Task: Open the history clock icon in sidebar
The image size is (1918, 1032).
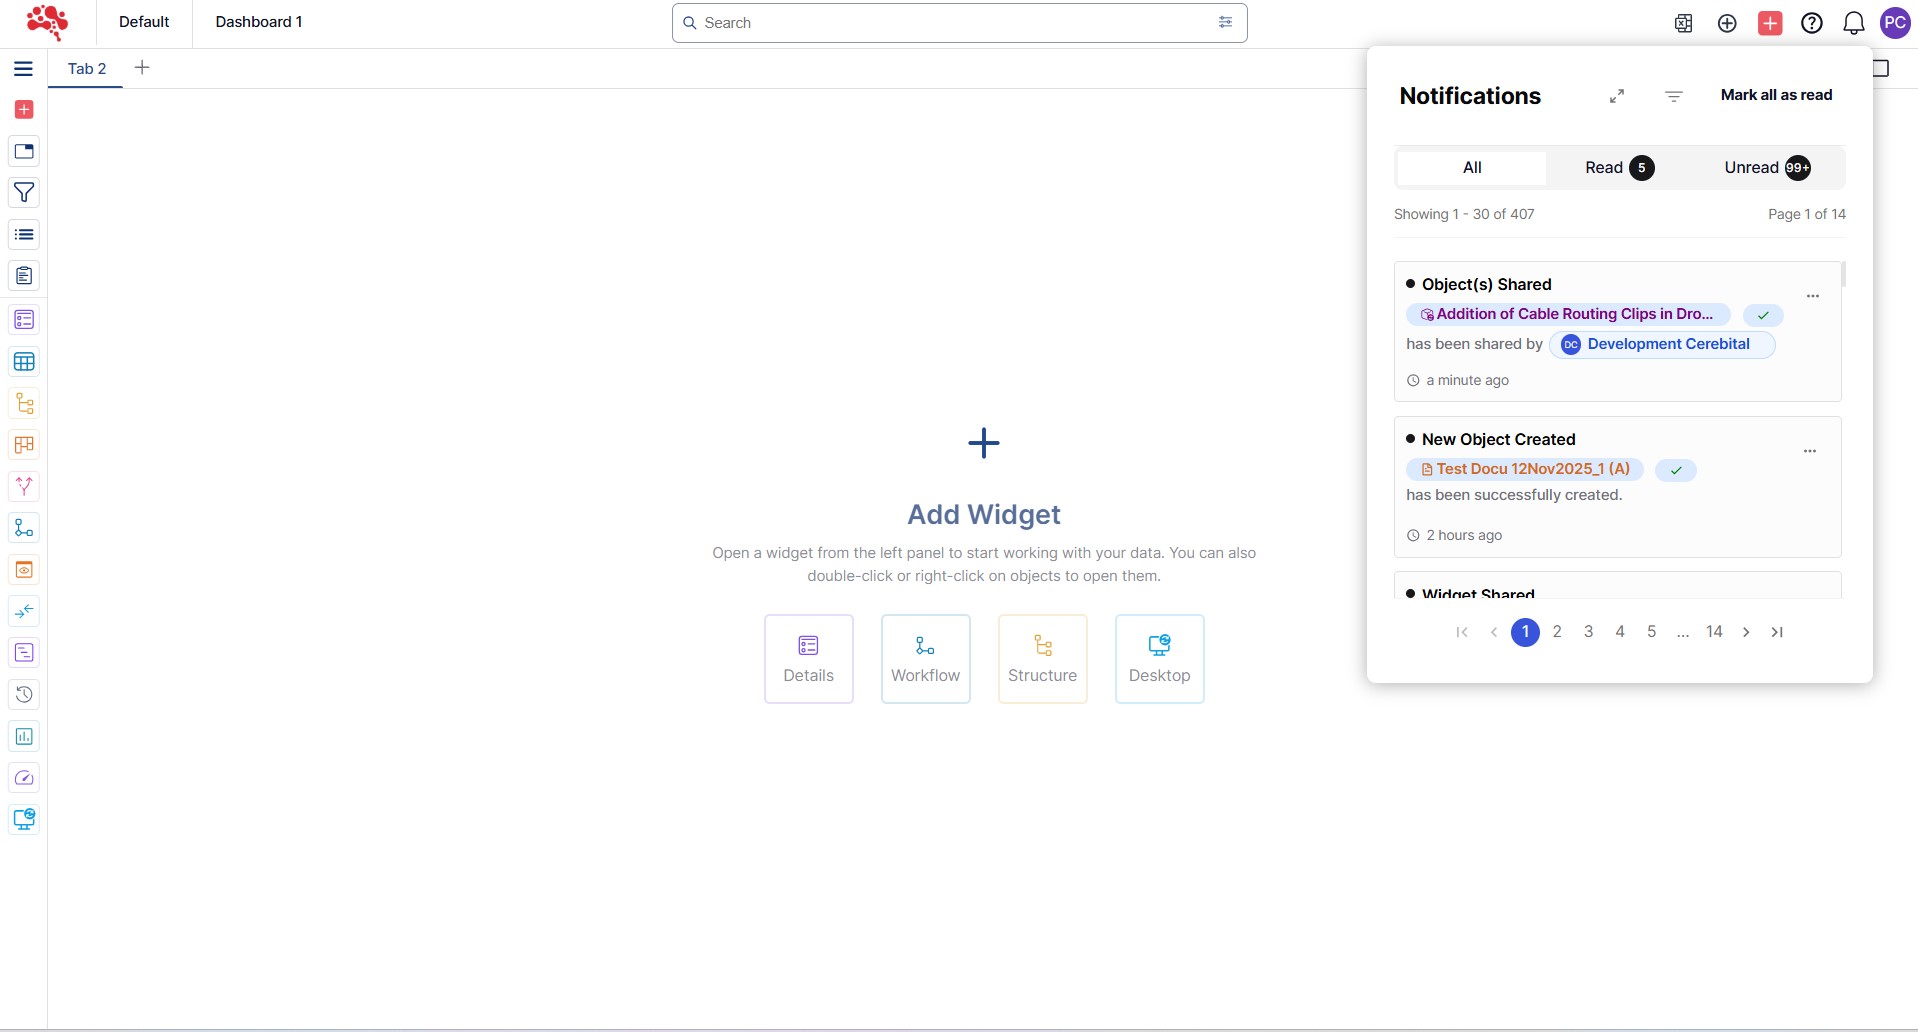Action: click(24, 694)
